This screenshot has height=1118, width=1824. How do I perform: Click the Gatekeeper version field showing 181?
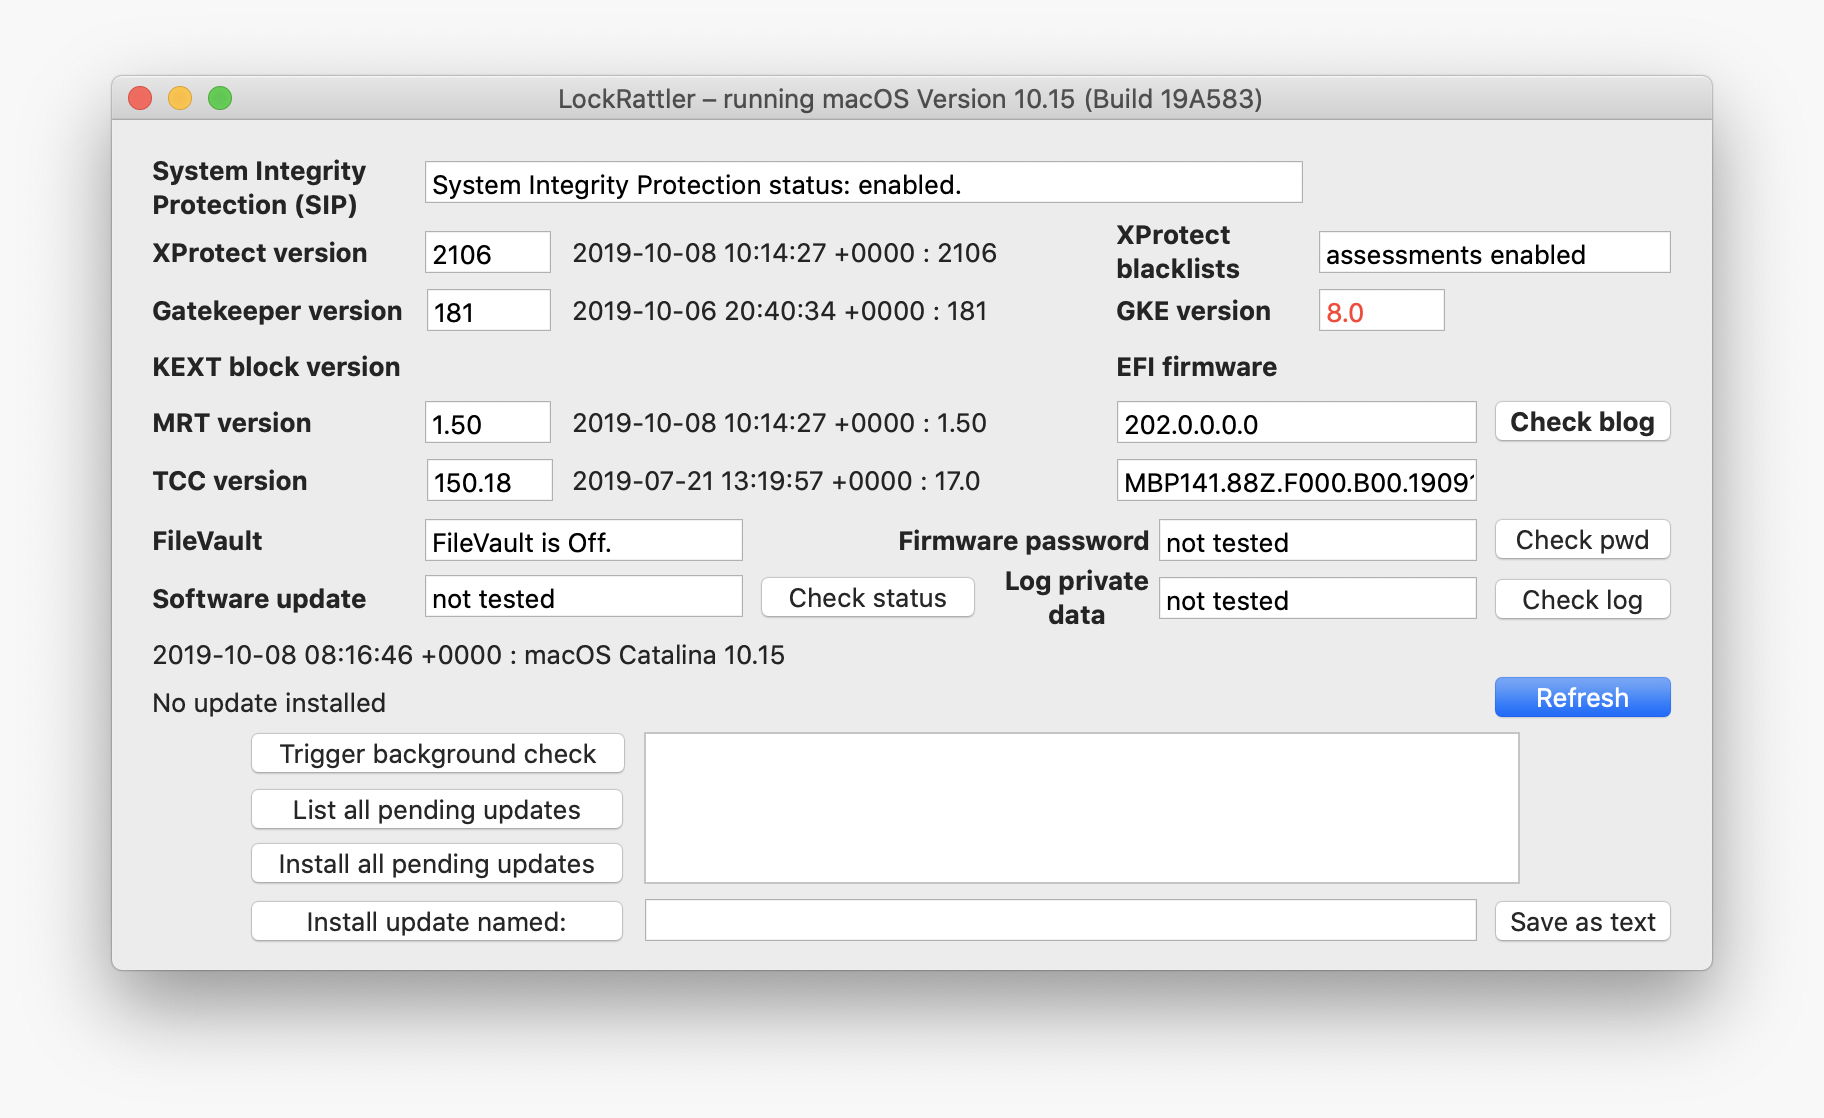[487, 311]
